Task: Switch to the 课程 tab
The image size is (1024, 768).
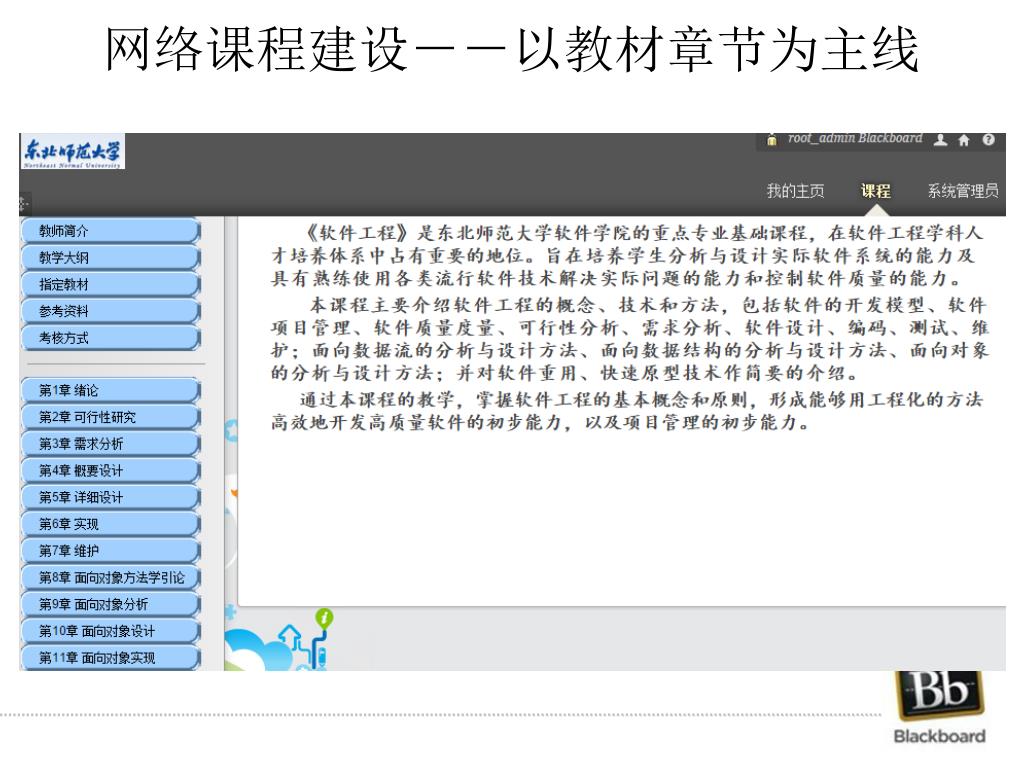Action: coord(875,191)
